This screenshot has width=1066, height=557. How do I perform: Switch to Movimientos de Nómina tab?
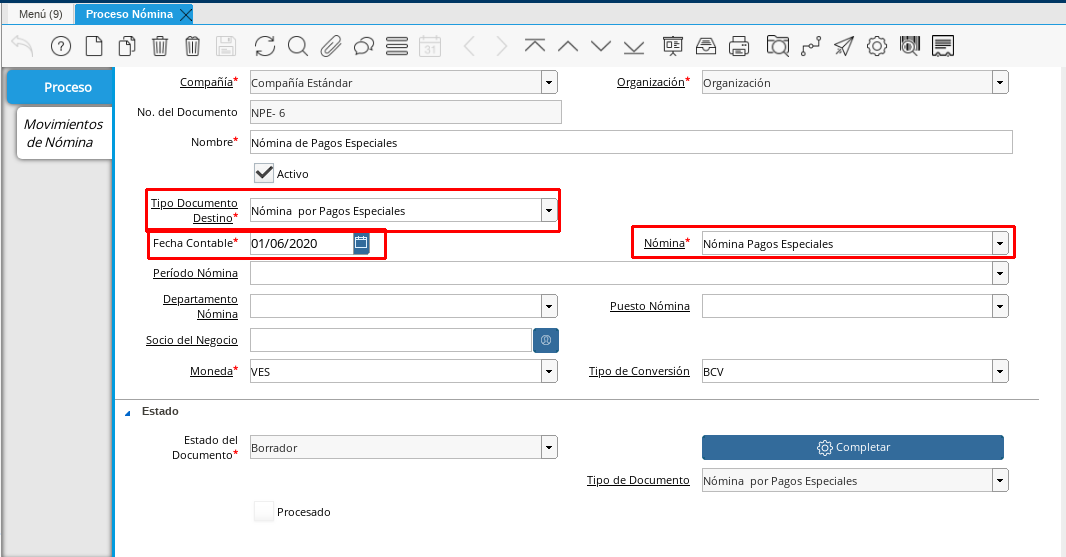click(62, 133)
